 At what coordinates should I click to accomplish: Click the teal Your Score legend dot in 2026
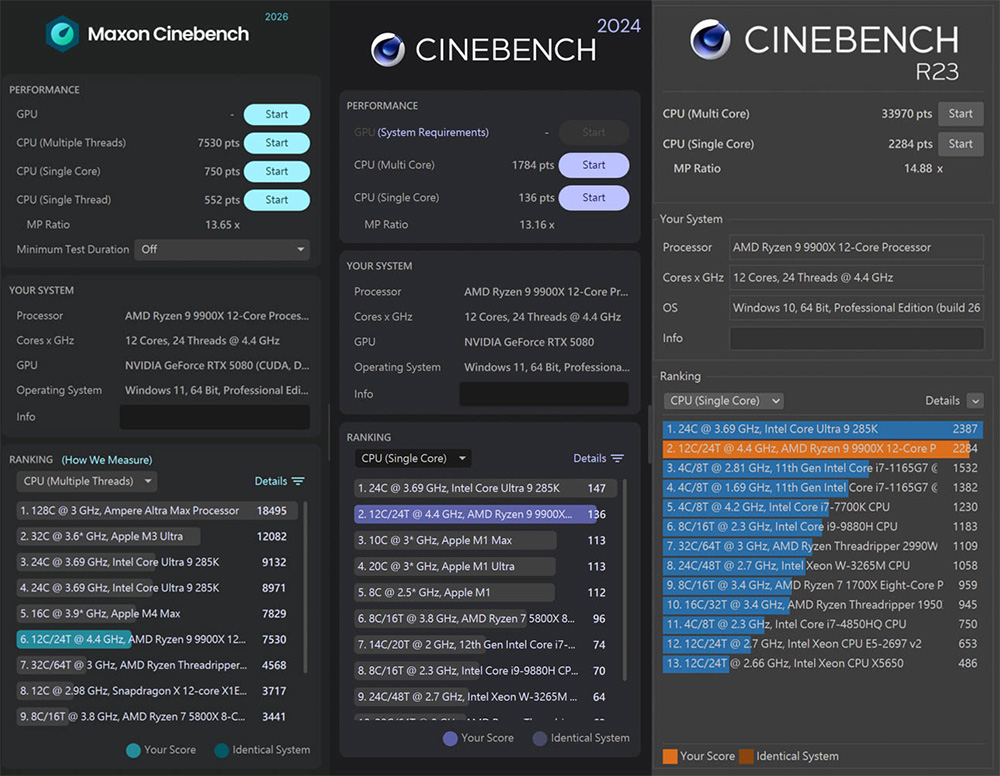point(133,750)
